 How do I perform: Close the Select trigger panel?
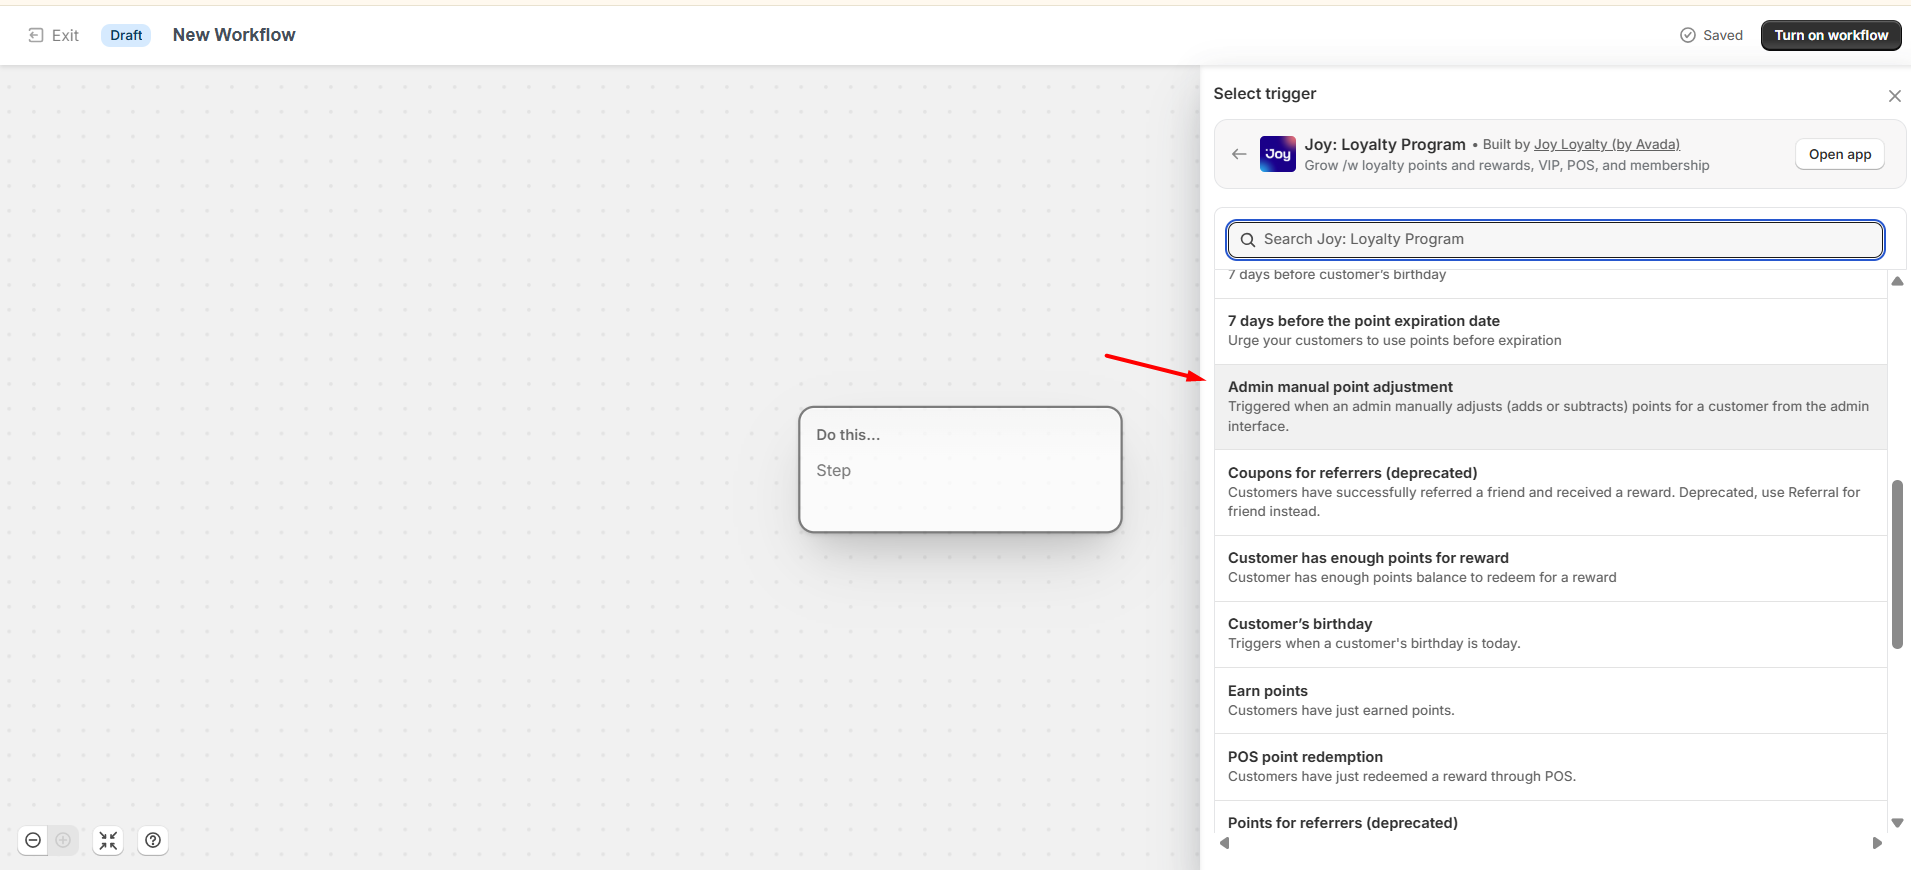click(x=1894, y=96)
